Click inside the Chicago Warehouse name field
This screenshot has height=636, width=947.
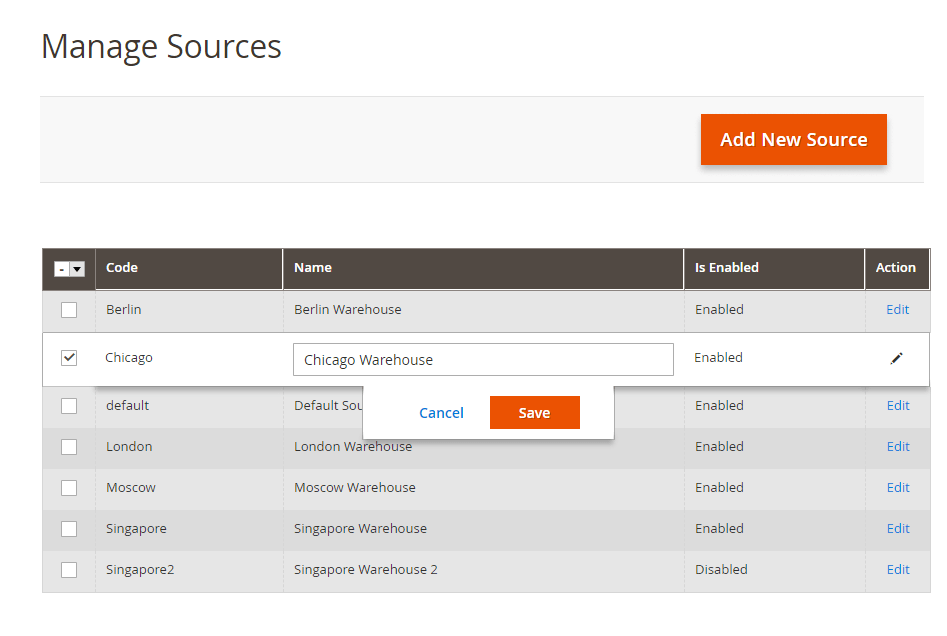tap(483, 359)
